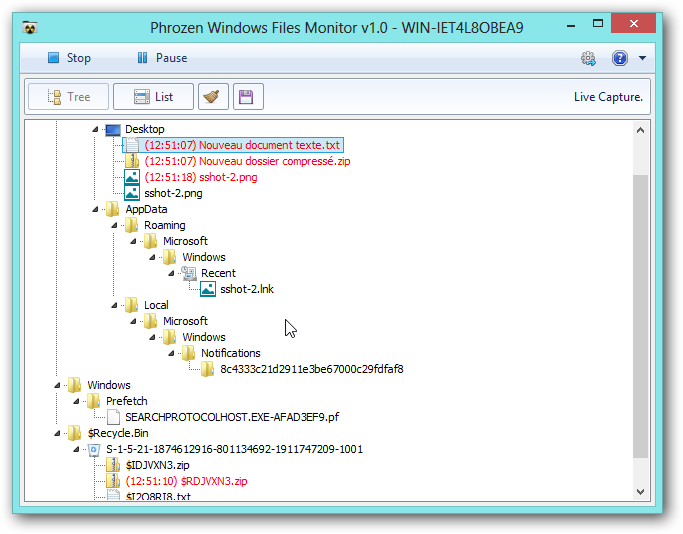Collapse the AppData folder node
The image size is (683, 534).
[x=95, y=210]
